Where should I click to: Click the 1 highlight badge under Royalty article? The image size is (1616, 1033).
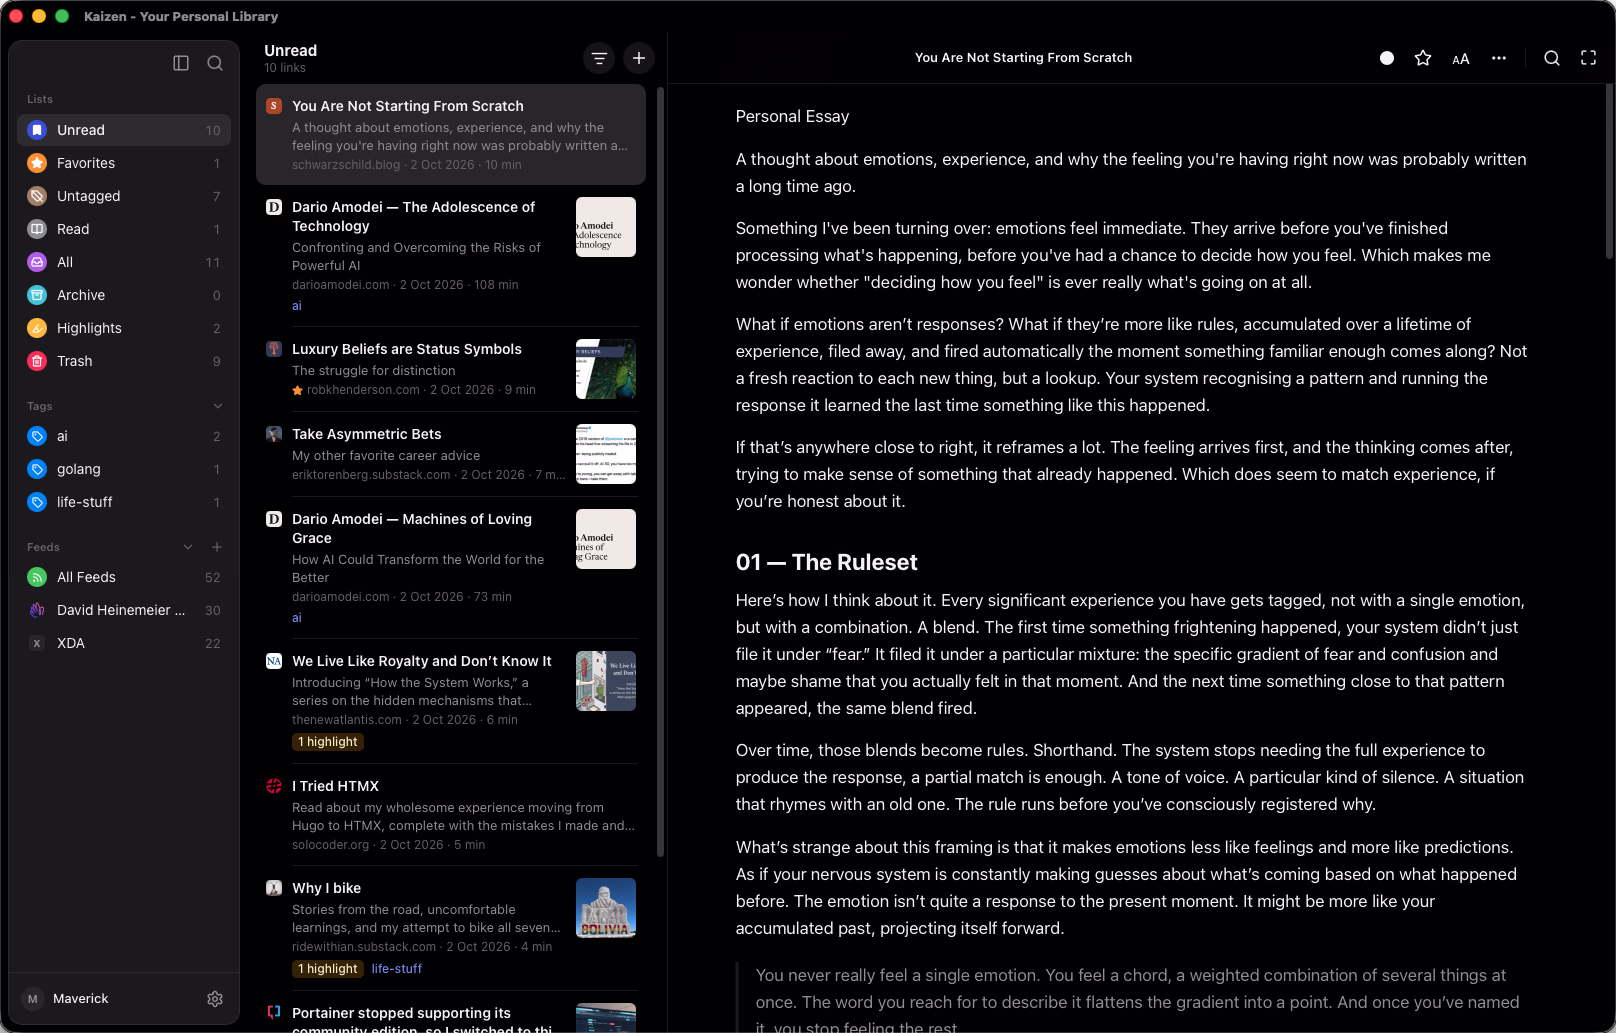pos(328,742)
